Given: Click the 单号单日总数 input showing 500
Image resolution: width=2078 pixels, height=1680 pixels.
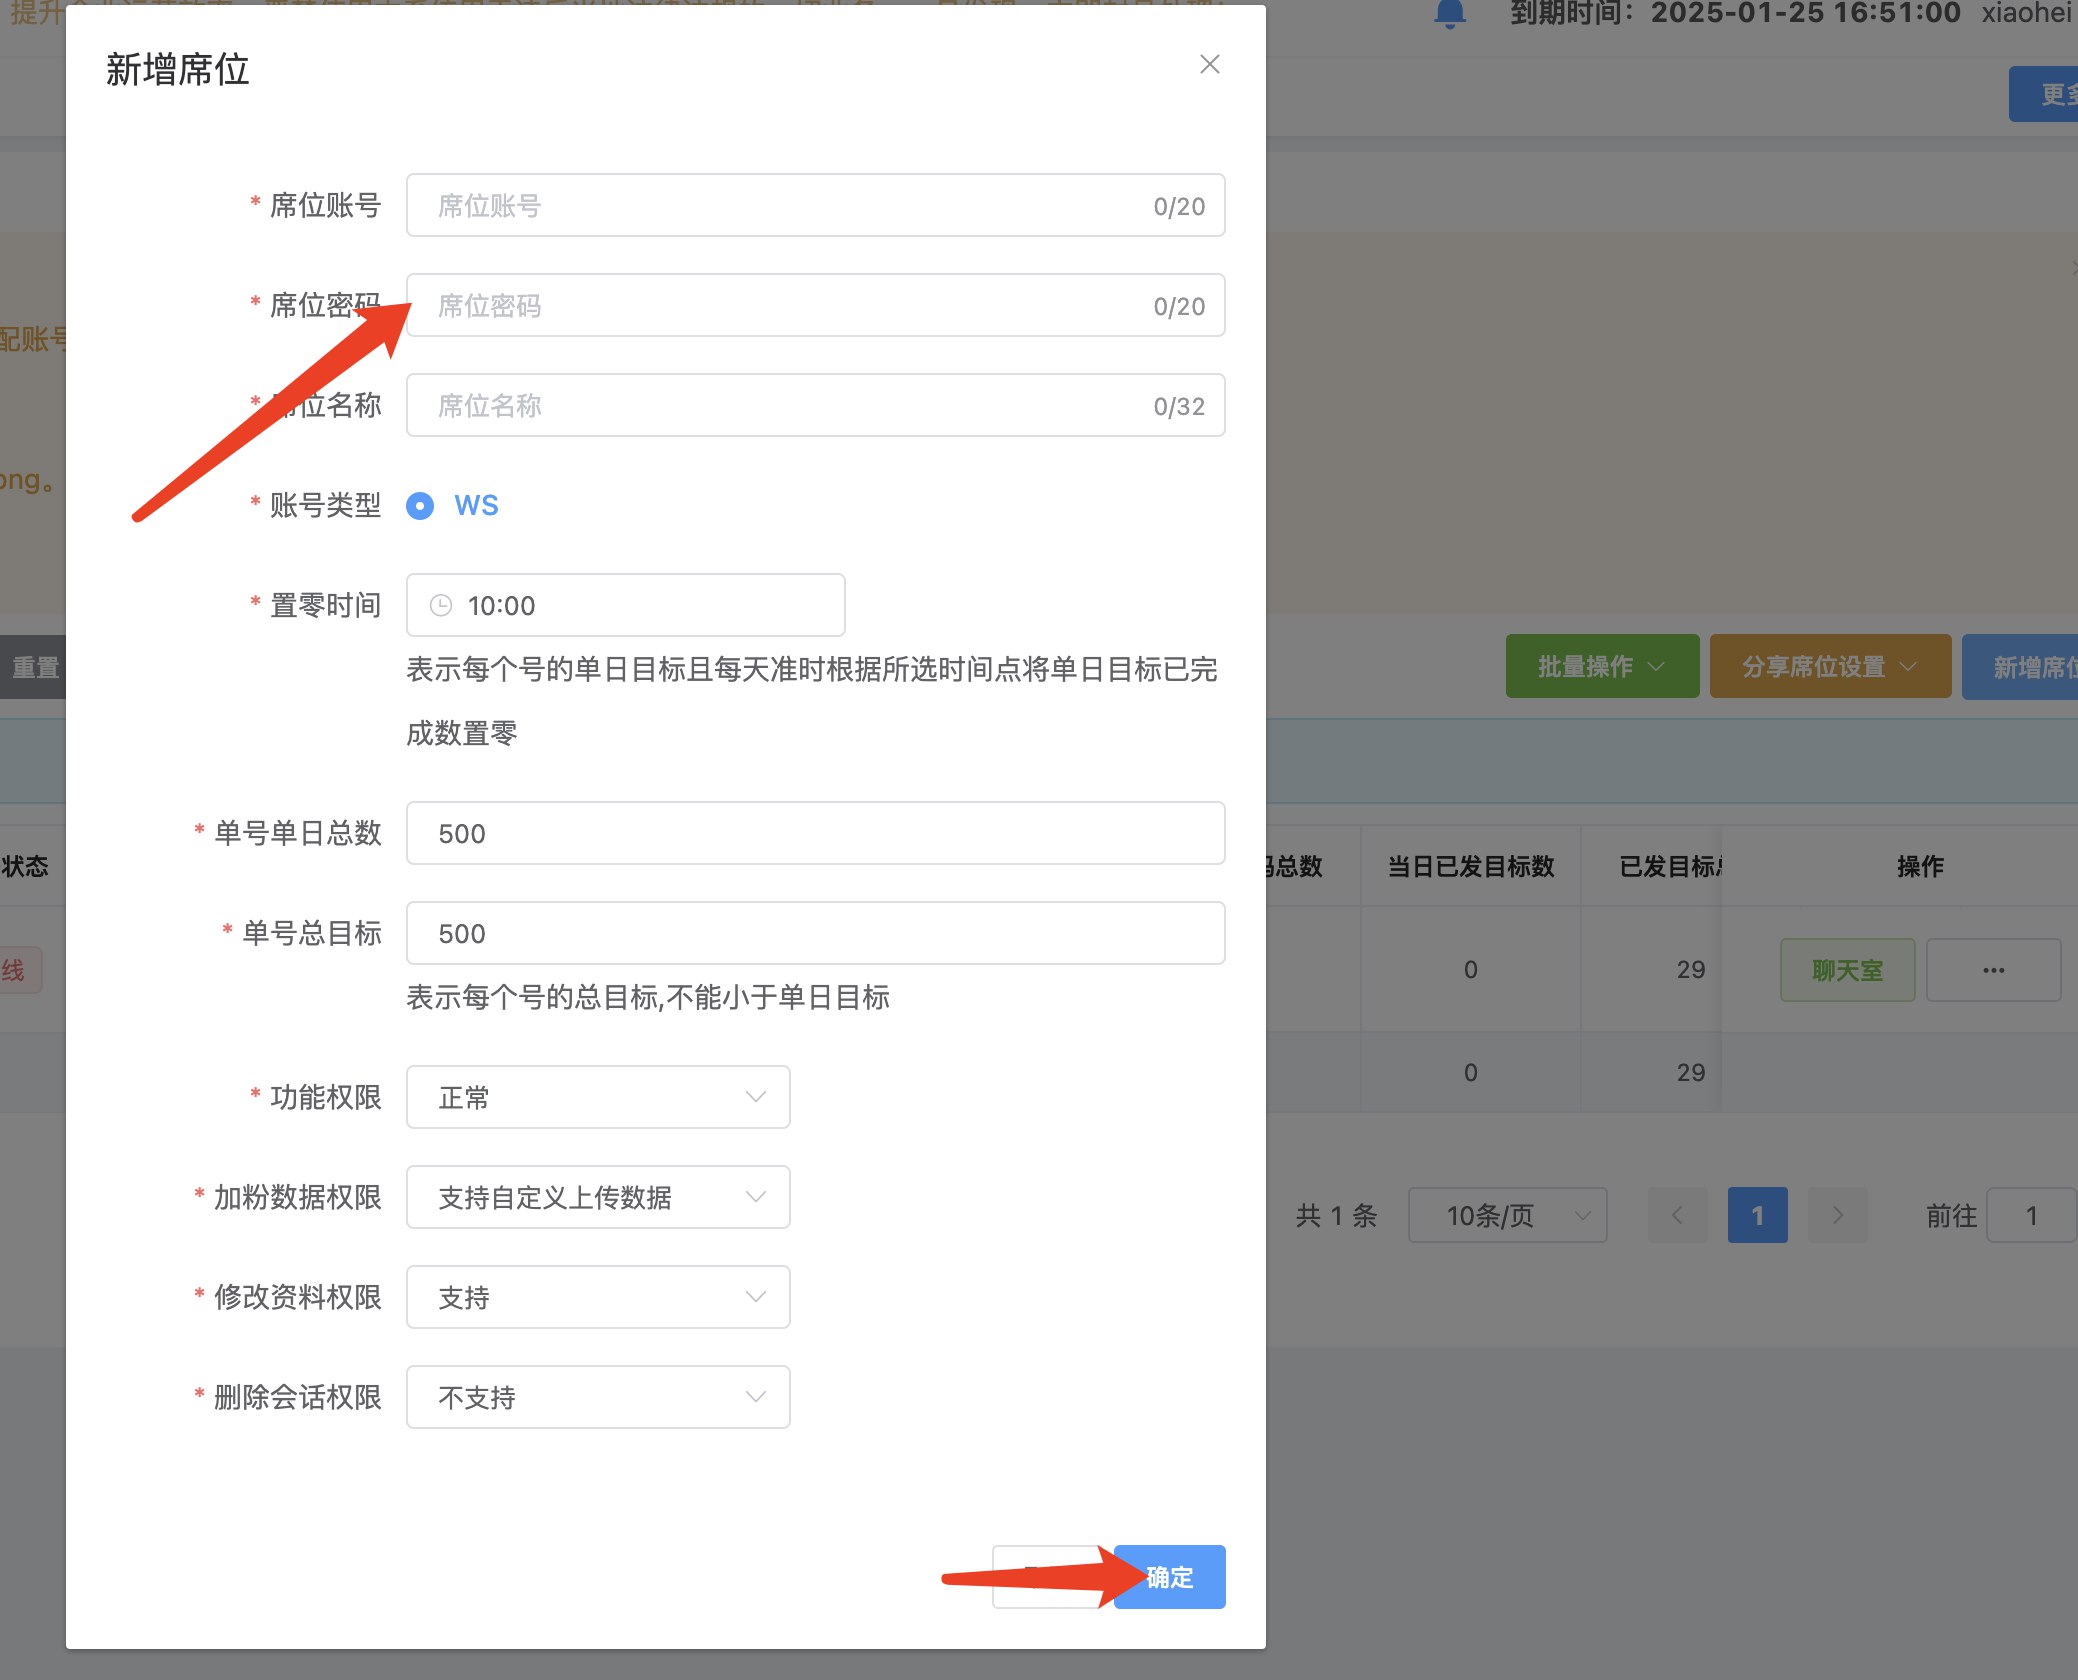Looking at the screenshot, I should click(x=814, y=833).
